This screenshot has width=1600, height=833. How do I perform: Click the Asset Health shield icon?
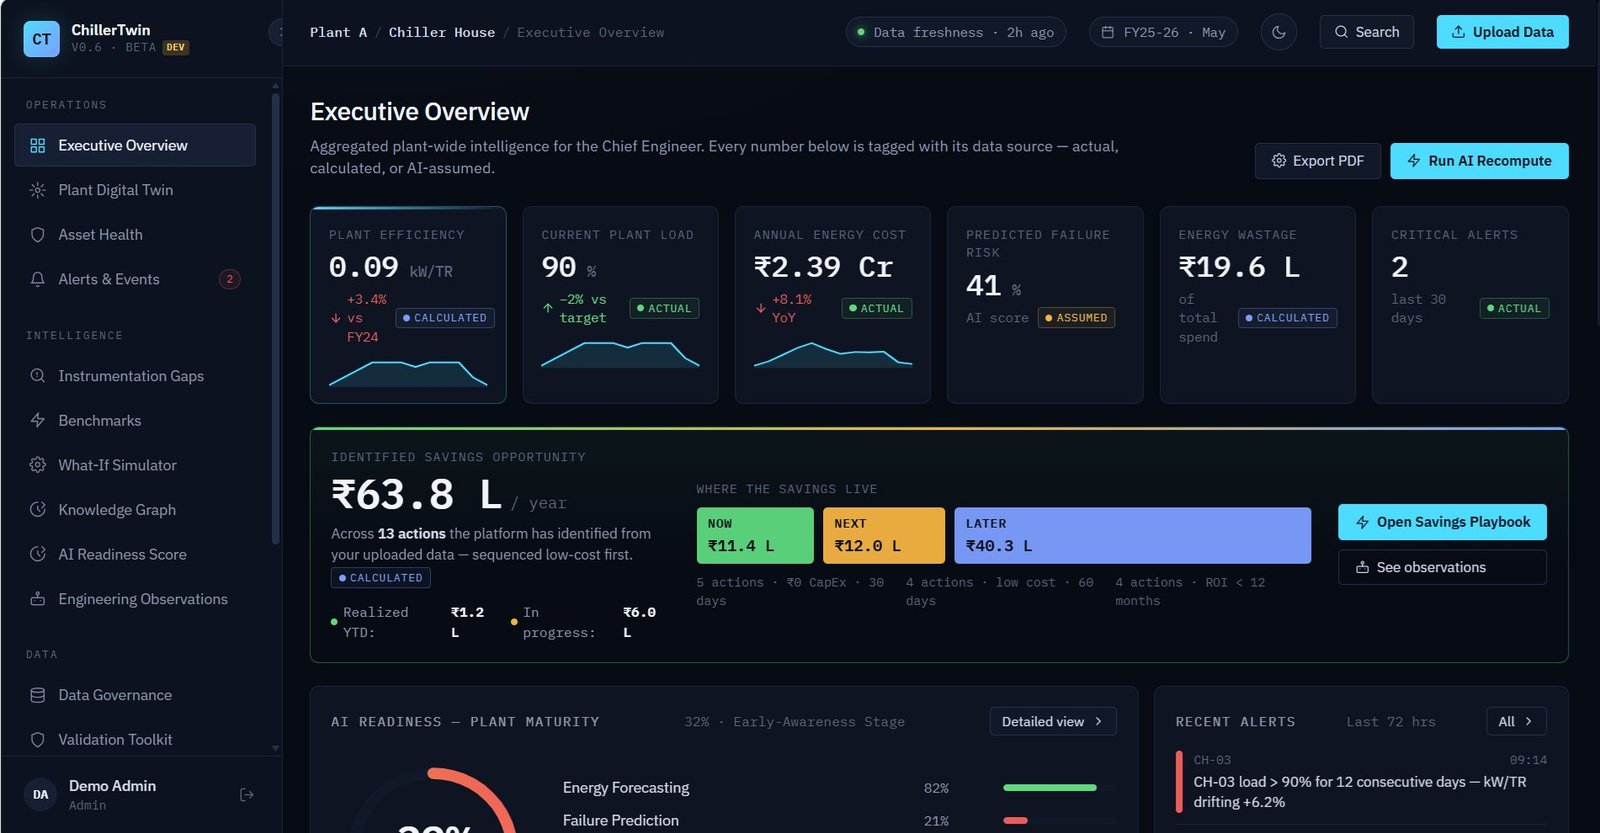pos(38,235)
